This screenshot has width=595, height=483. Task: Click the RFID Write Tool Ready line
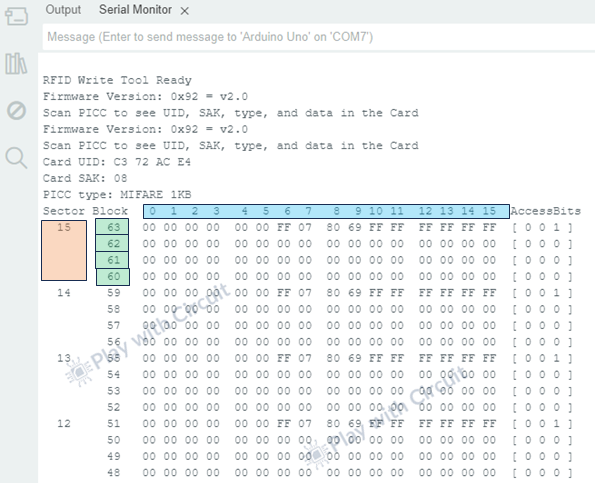117,80
